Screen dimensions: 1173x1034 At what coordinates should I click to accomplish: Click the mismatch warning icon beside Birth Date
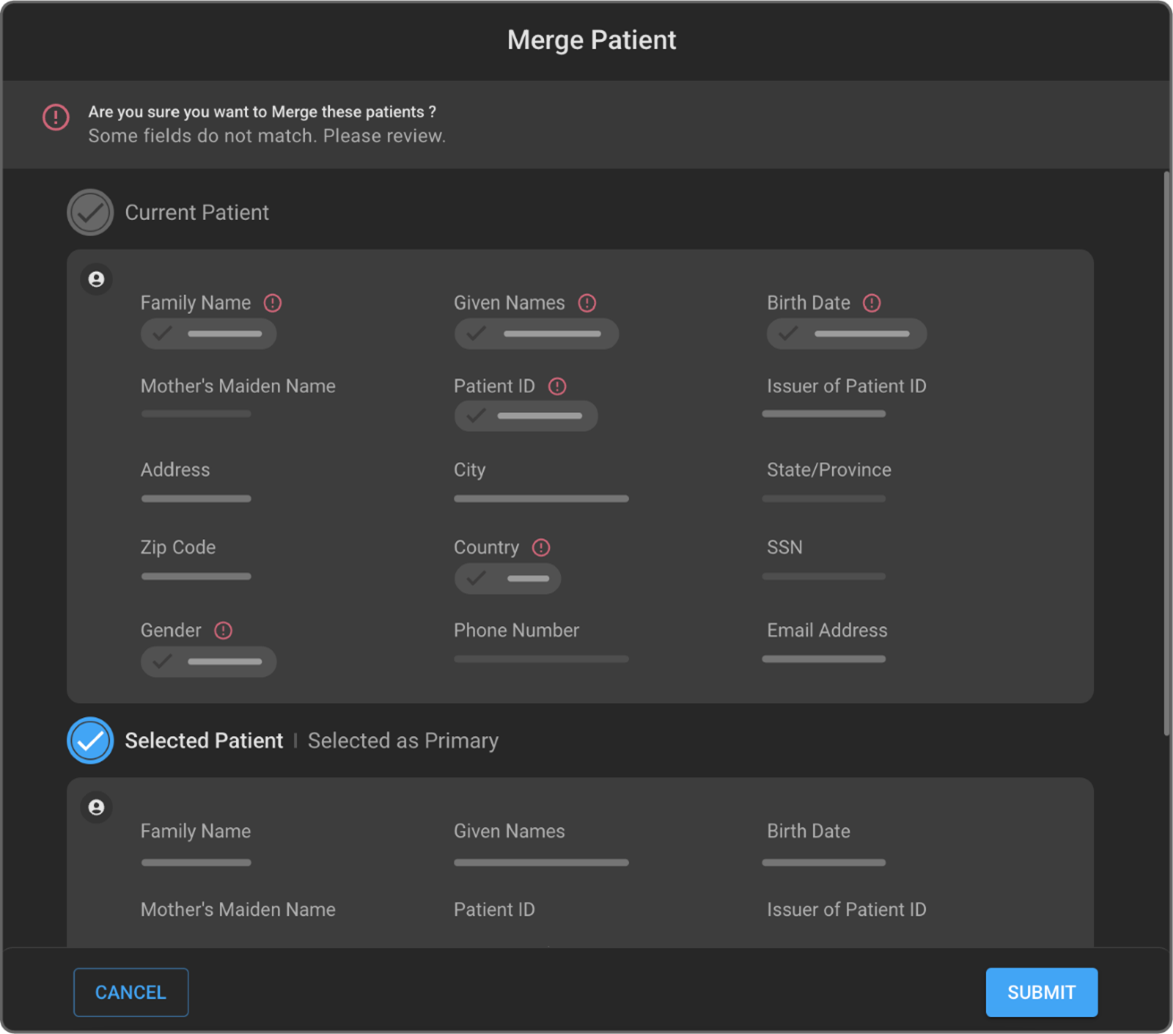pyautogui.click(x=872, y=303)
